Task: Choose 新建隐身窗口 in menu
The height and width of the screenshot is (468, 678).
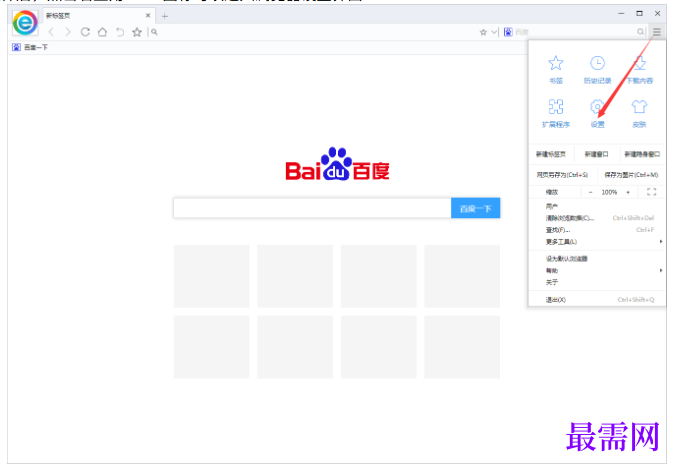Action: pyautogui.click(x=642, y=154)
